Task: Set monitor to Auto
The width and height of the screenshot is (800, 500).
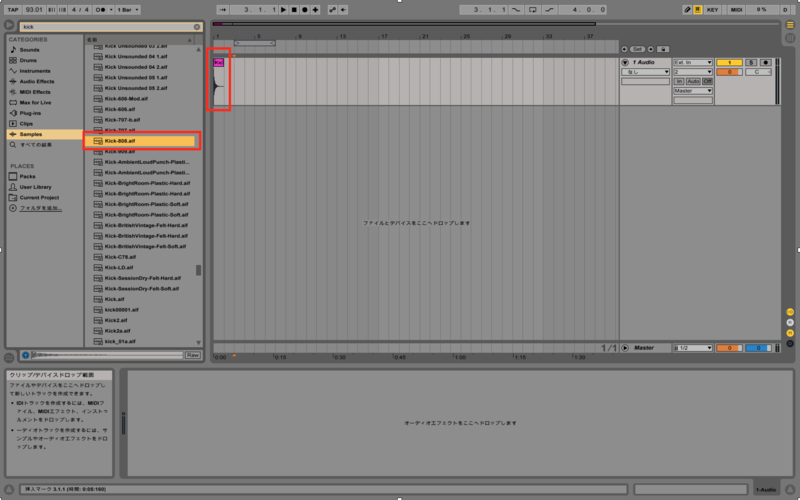Action: click(693, 82)
